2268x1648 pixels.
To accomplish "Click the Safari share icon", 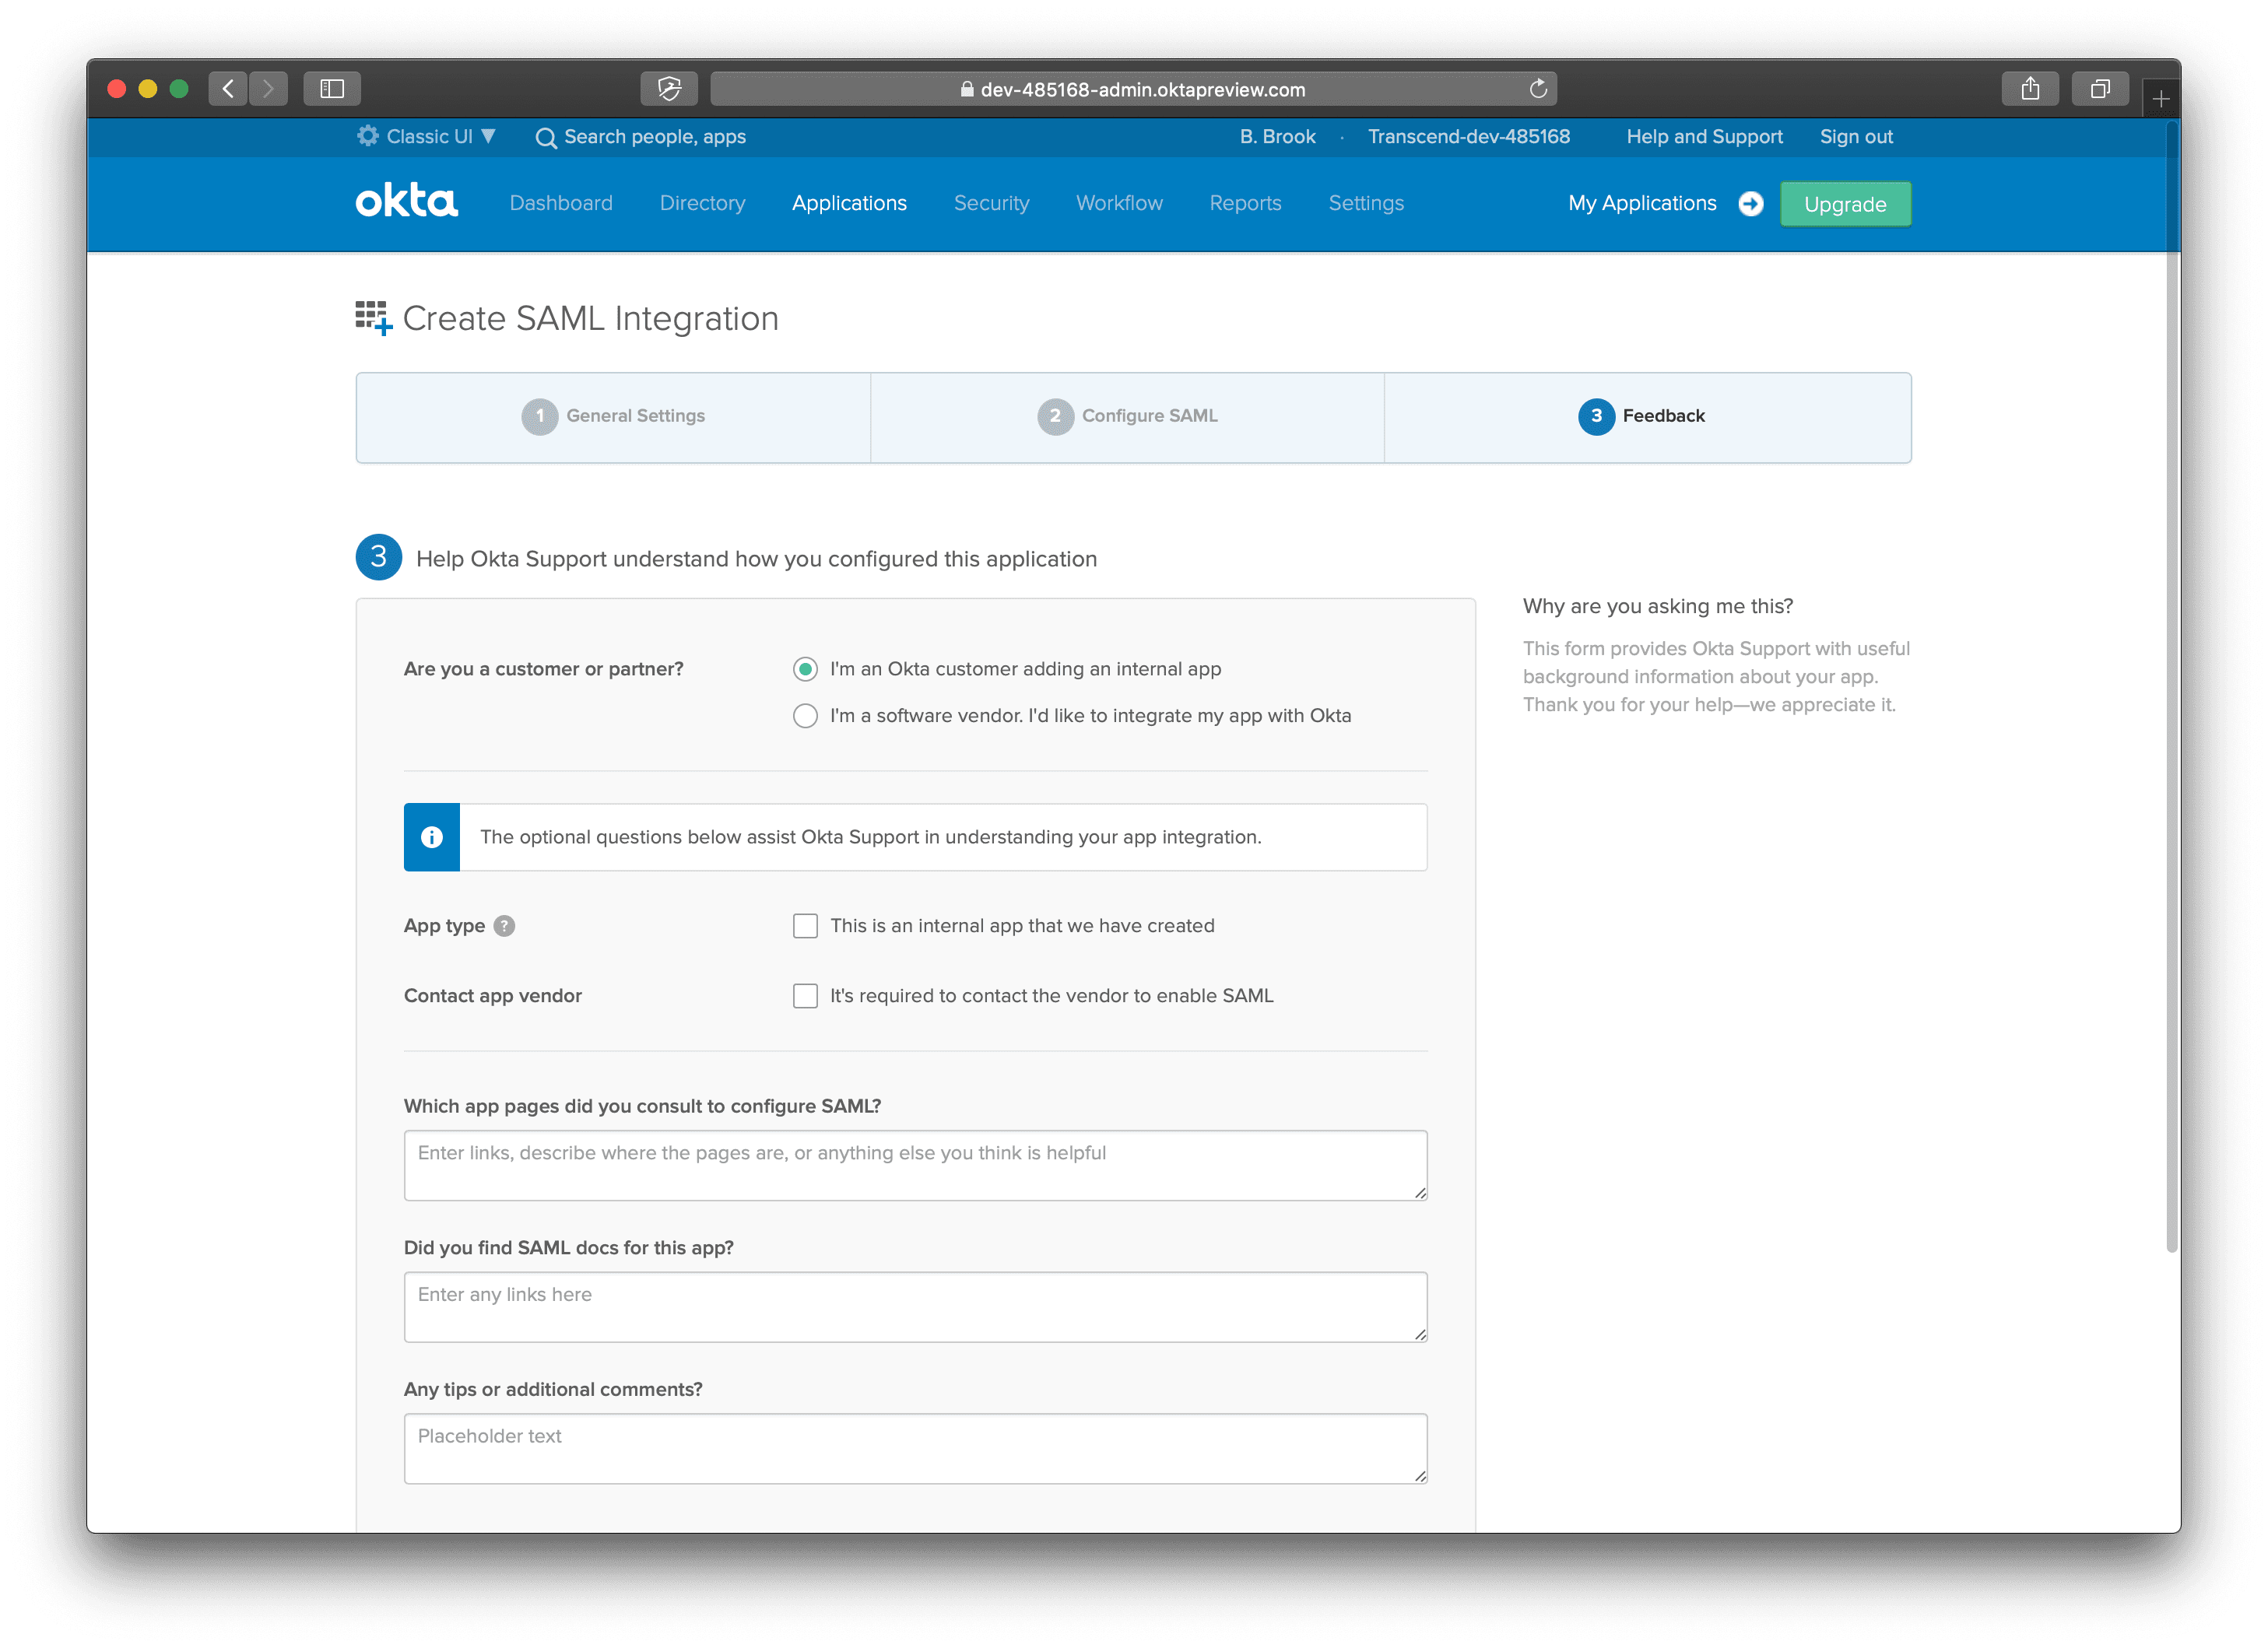I will (2029, 89).
